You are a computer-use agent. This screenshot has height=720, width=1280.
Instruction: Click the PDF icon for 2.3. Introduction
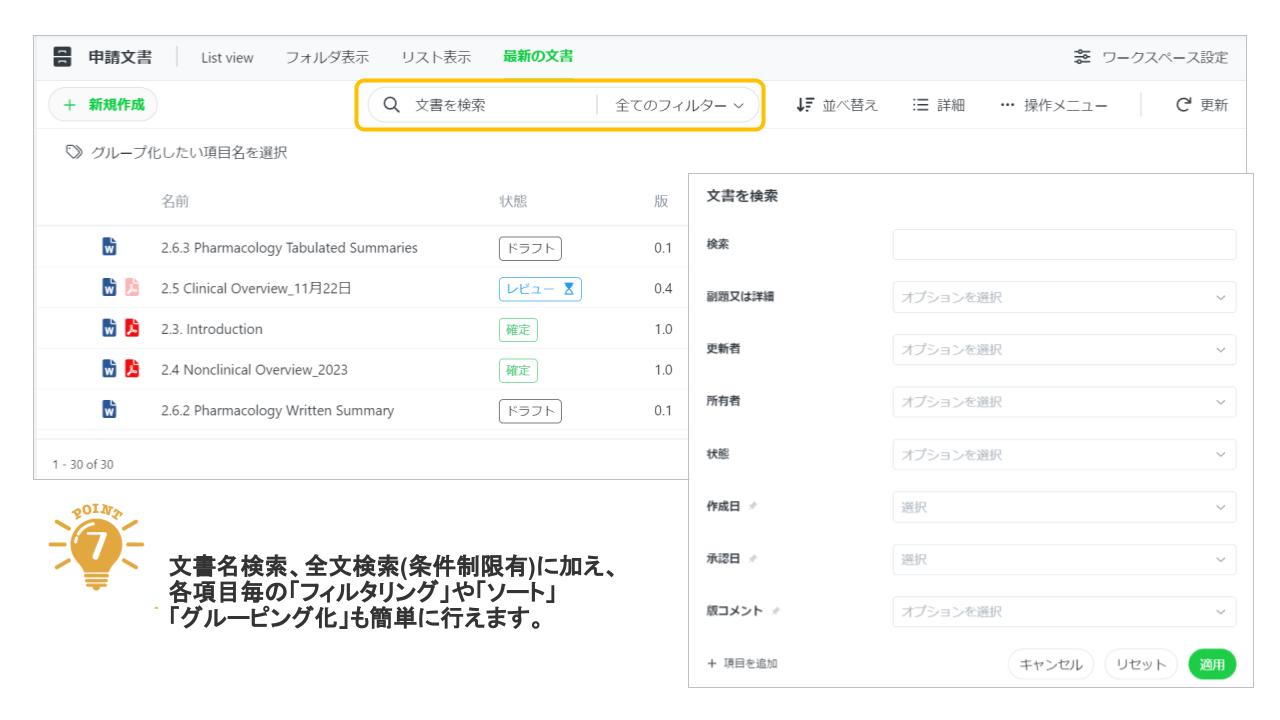coord(132,329)
